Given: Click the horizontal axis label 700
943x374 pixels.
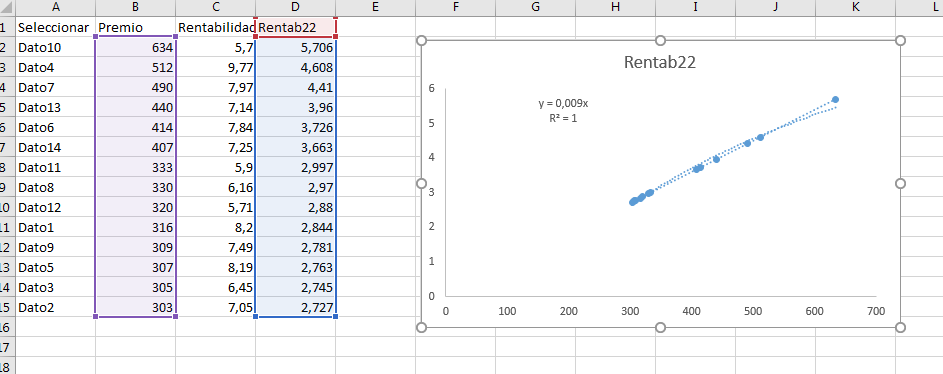Looking at the screenshot, I should (x=876, y=311).
